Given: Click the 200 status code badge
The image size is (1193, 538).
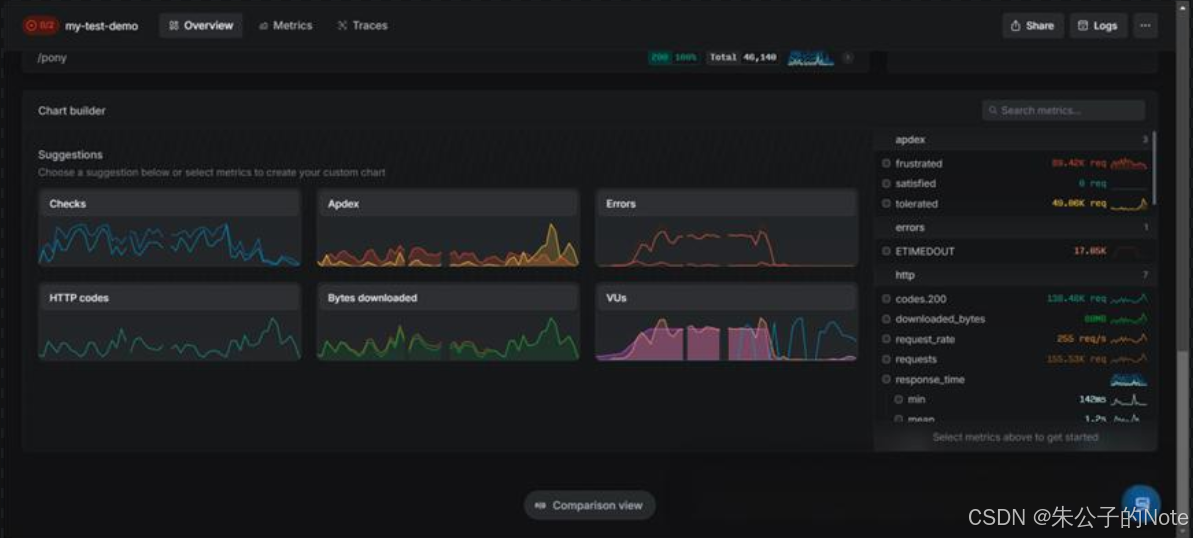Looking at the screenshot, I should click(x=674, y=58).
